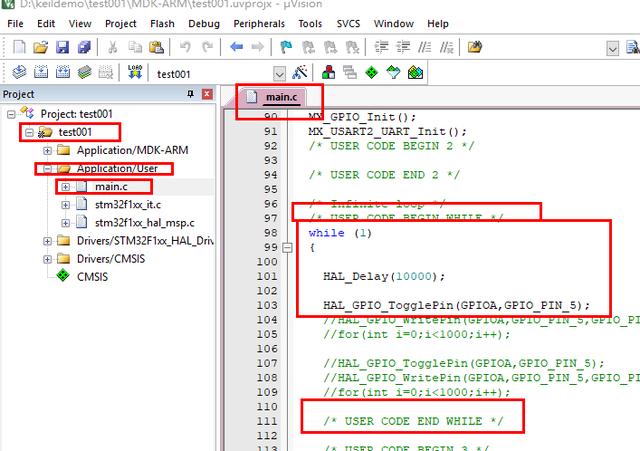640x451 pixels.
Task: Open the find combo box dropdown arrow
Action: (612, 49)
